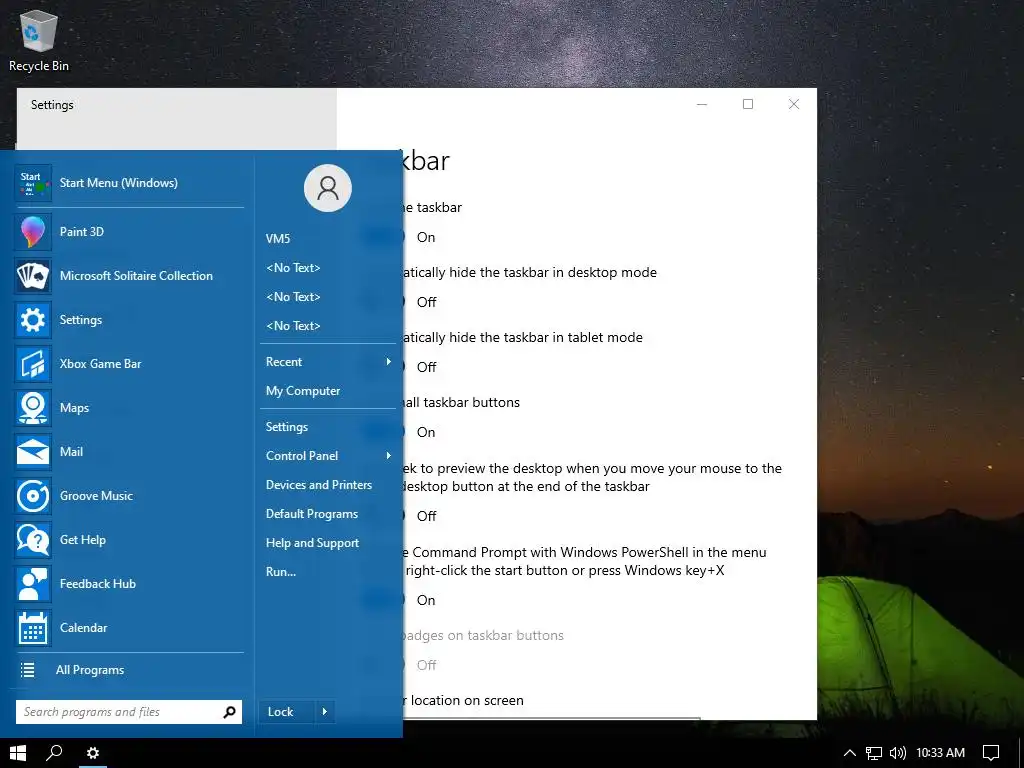Open the taskbar location on screen dropdown
The height and width of the screenshot is (768, 1024).
click(552, 718)
